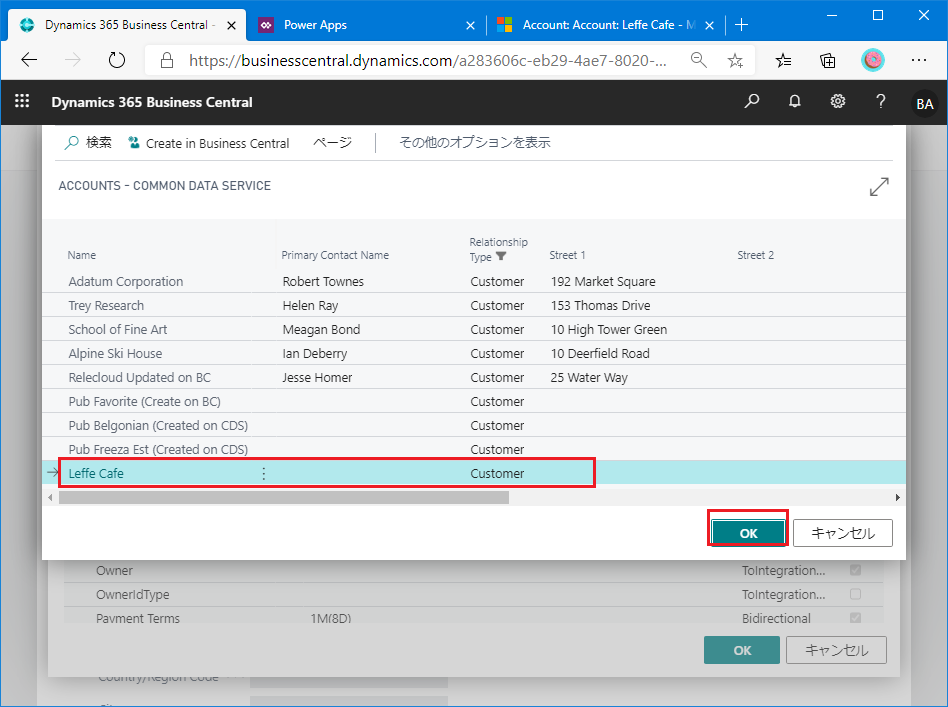Select the Dynamics 365 Business Central tab
Screen dimensions: 948x707
coord(127,25)
